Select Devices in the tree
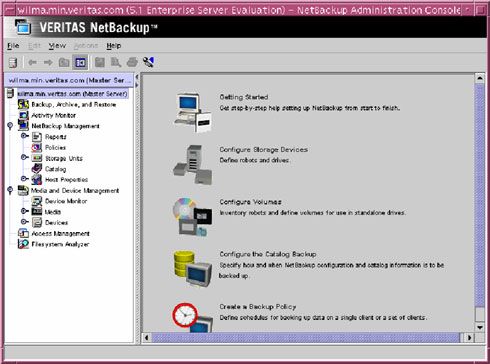490x364 pixels. [56, 223]
